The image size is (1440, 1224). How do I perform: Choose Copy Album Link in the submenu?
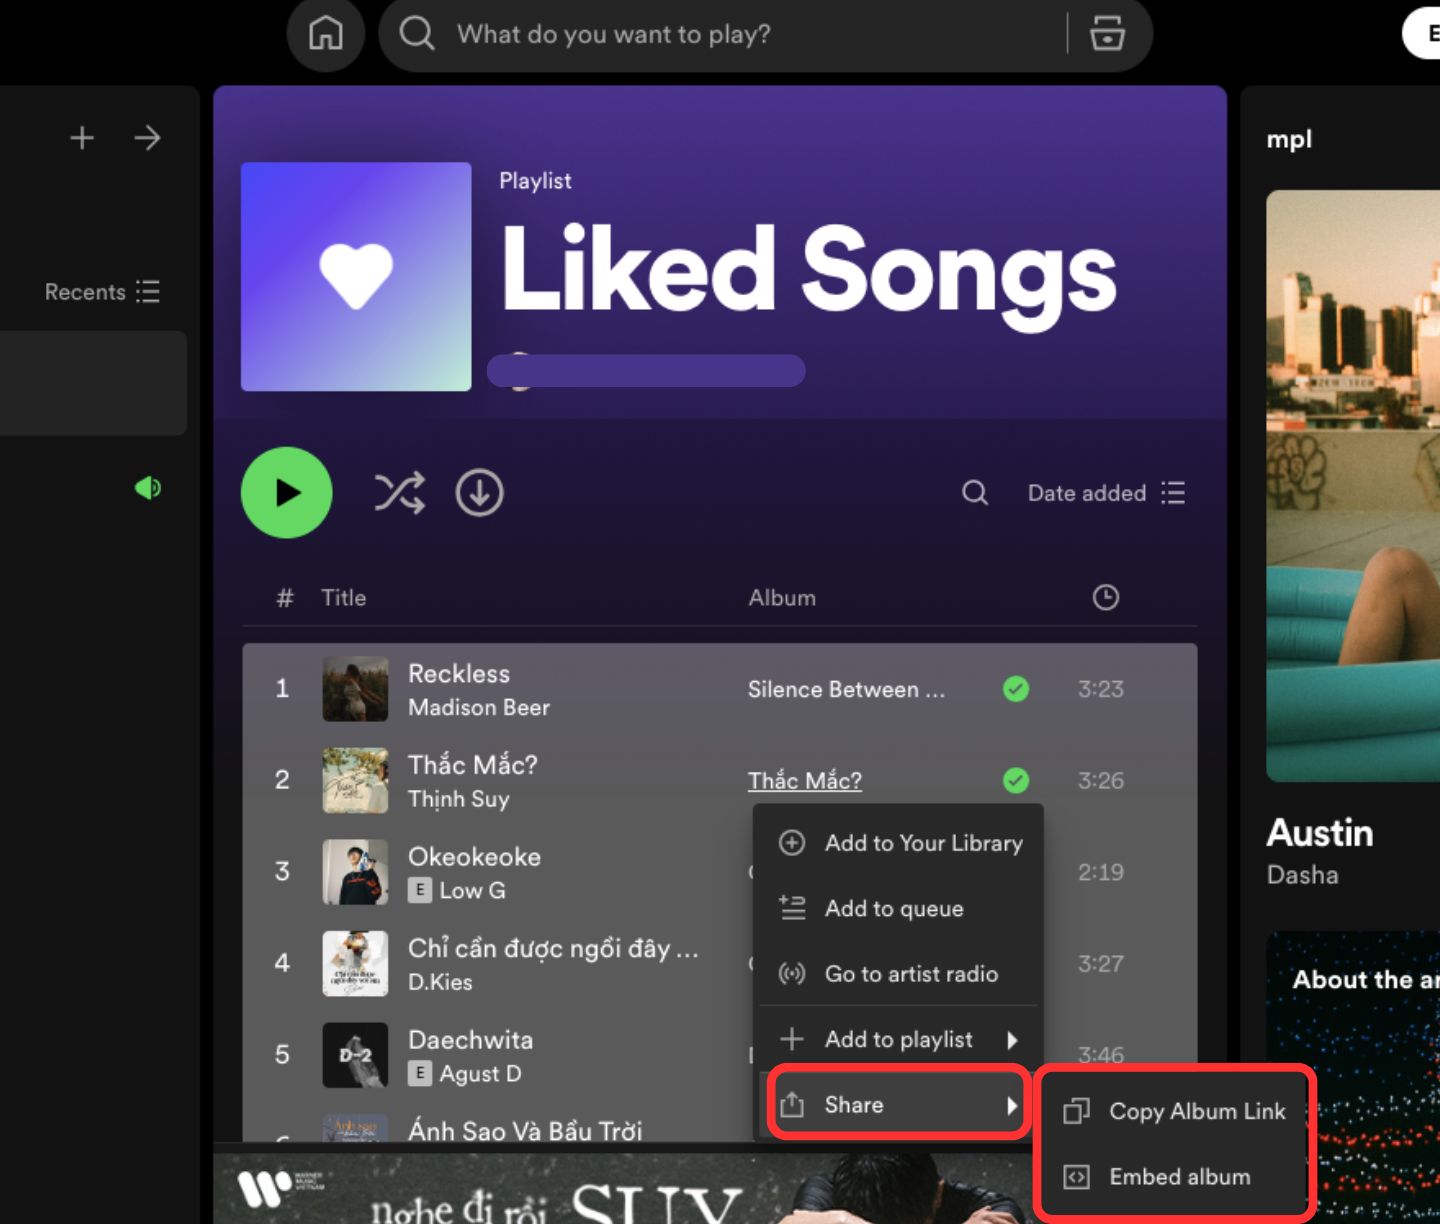coord(1175,1111)
